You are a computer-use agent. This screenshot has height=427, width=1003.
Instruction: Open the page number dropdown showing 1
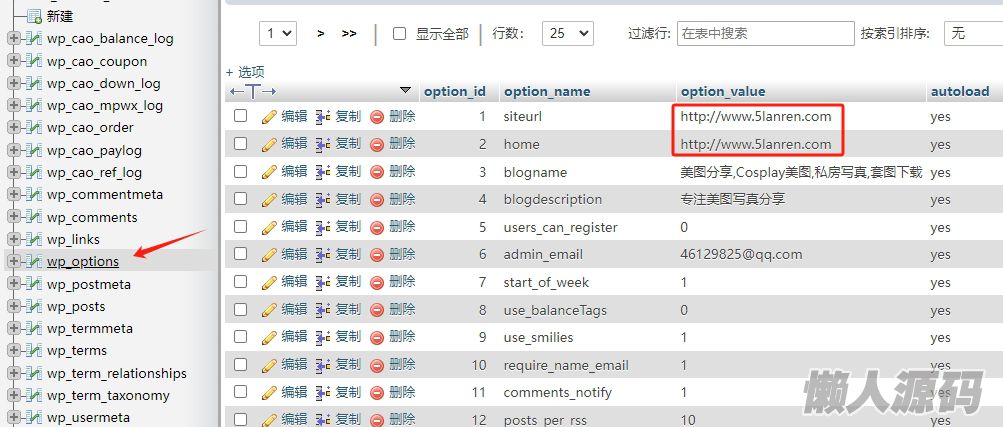(278, 33)
